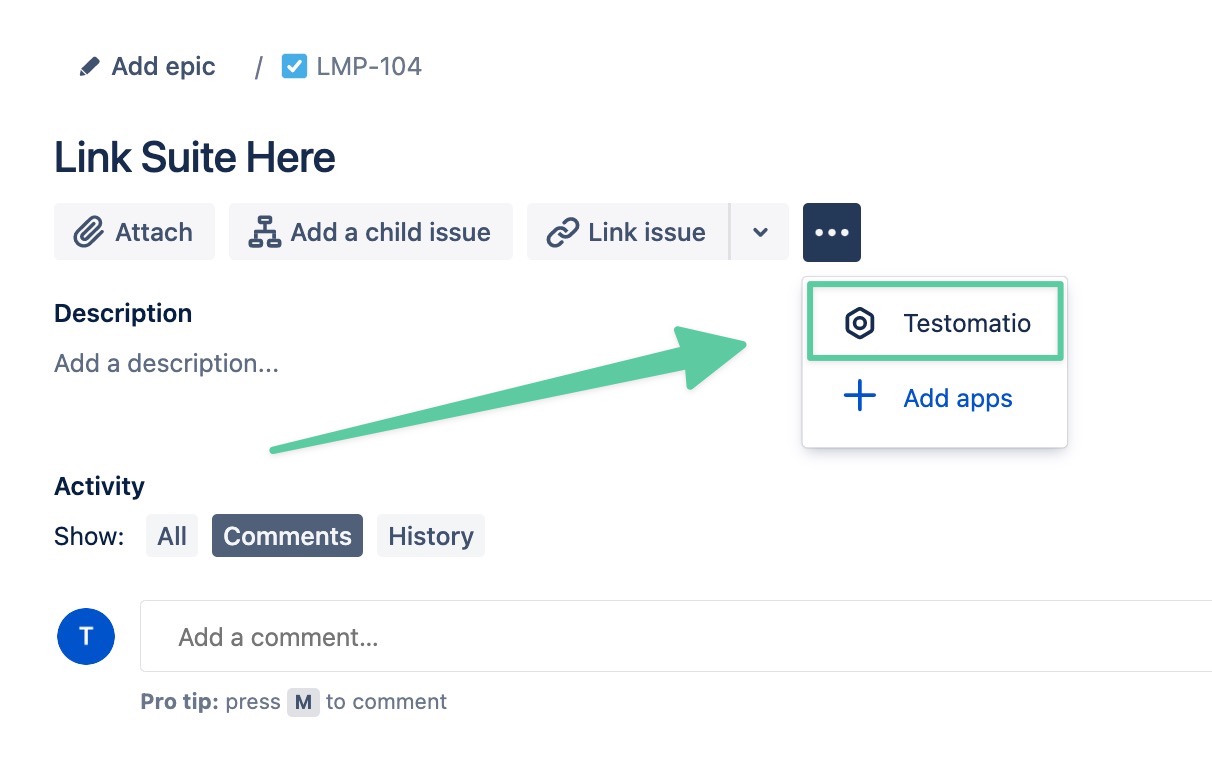
Task: Edit the Link Suite Here title
Action: coord(195,158)
